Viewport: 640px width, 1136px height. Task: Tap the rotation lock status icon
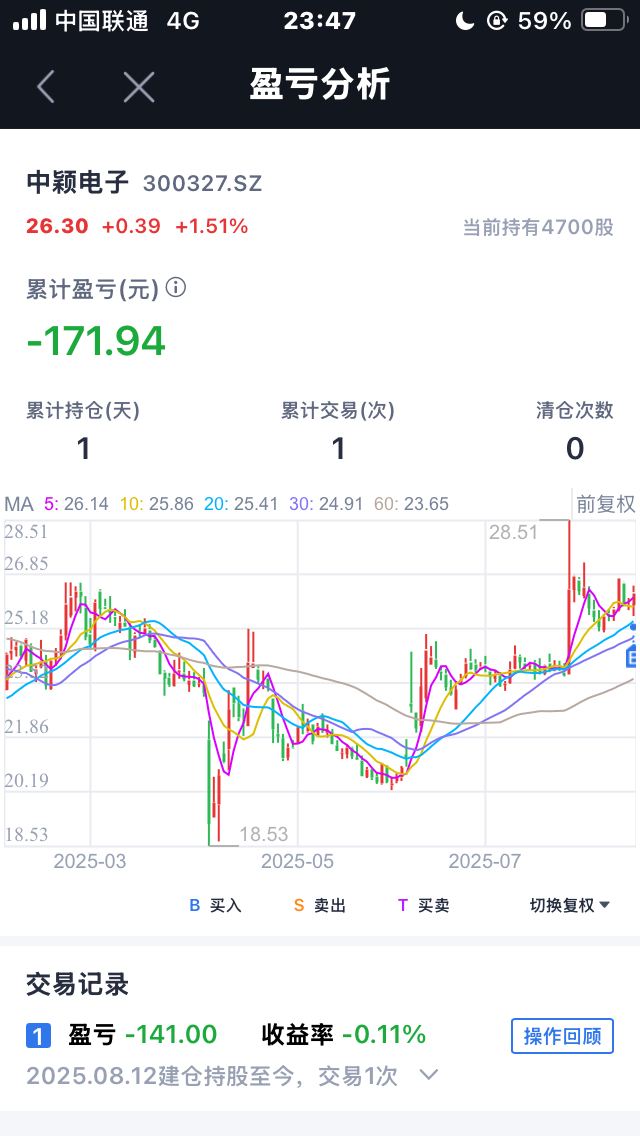coord(496,20)
